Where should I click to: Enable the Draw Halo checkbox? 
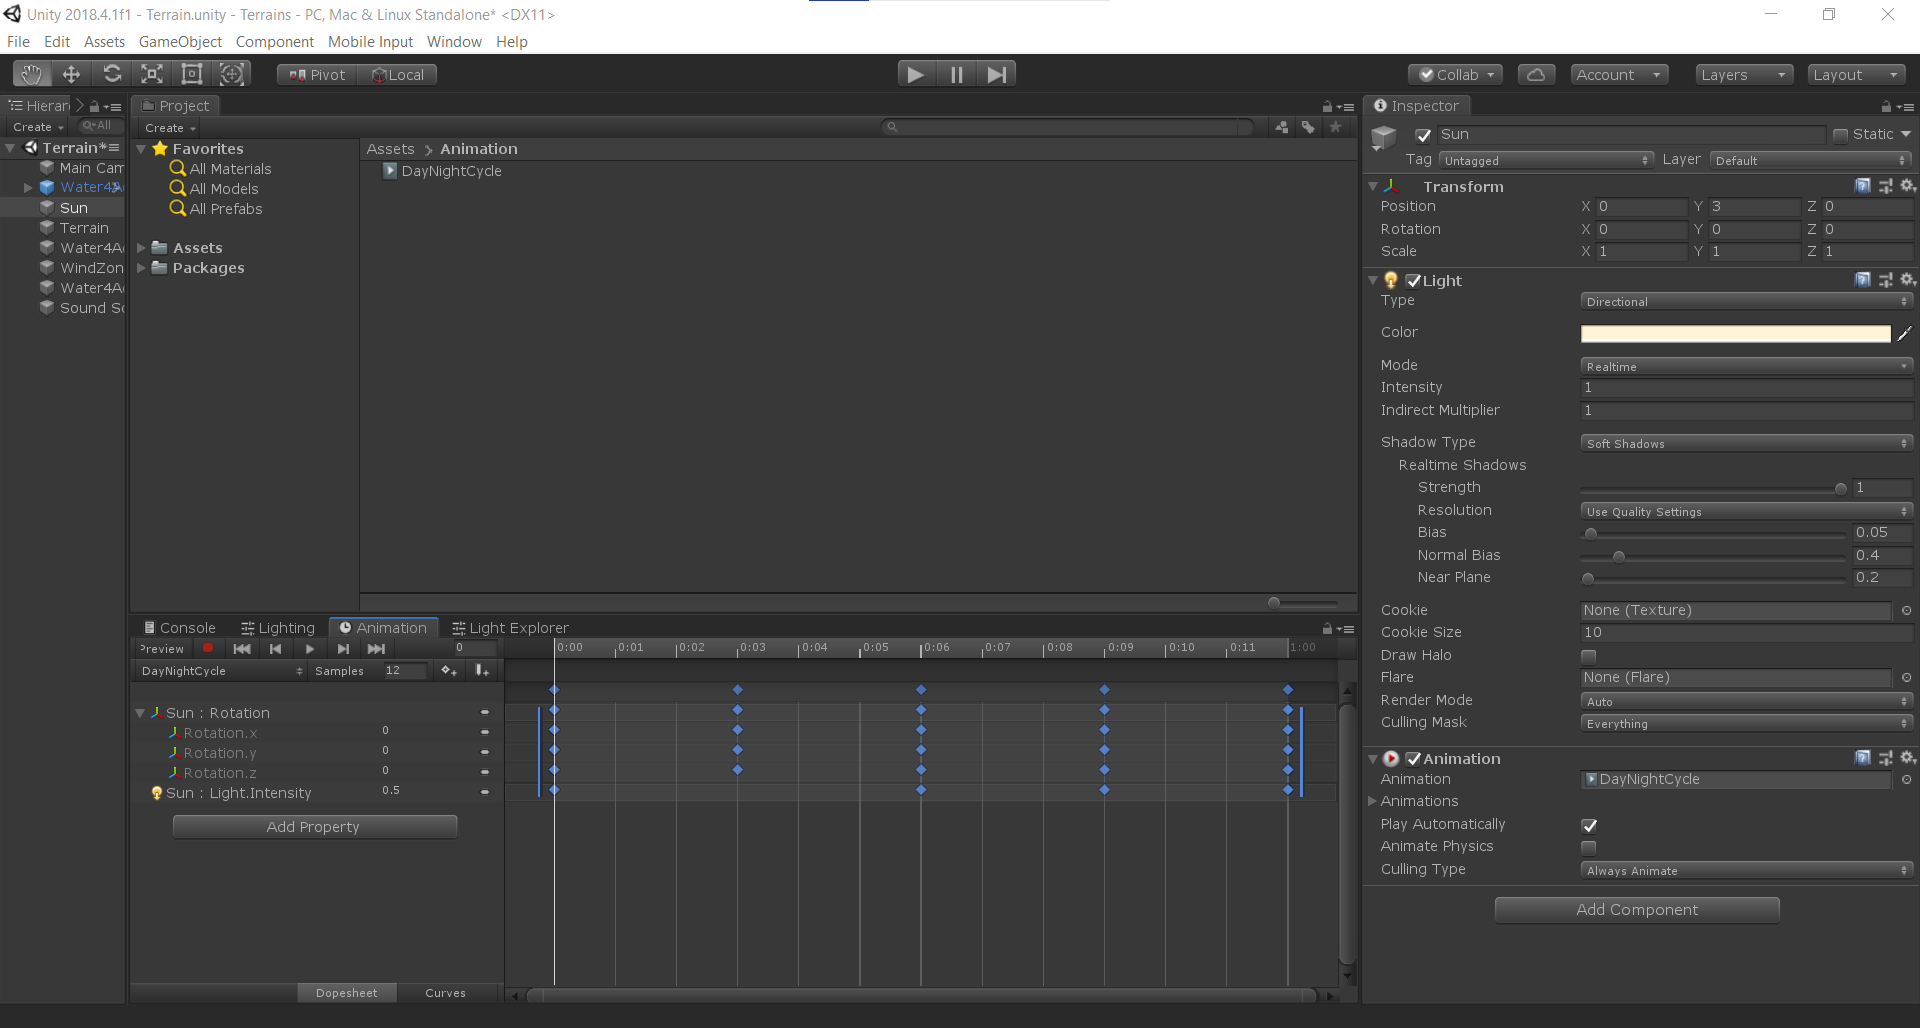[1590, 656]
